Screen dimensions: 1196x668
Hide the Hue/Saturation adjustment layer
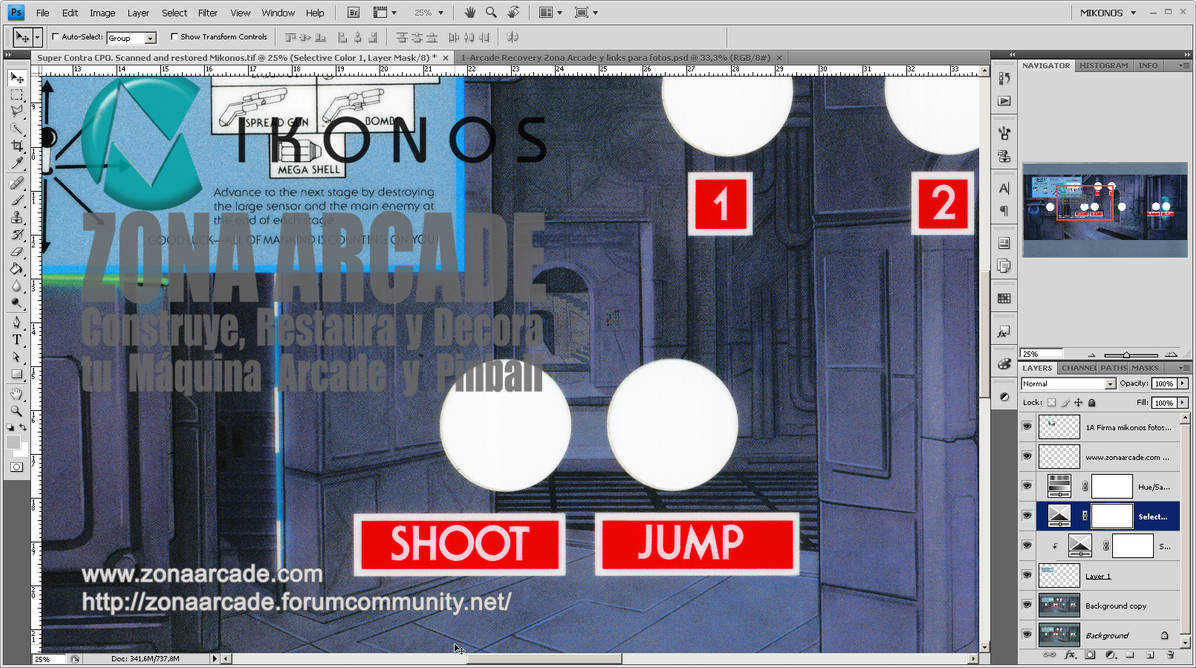(x=1027, y=487)
